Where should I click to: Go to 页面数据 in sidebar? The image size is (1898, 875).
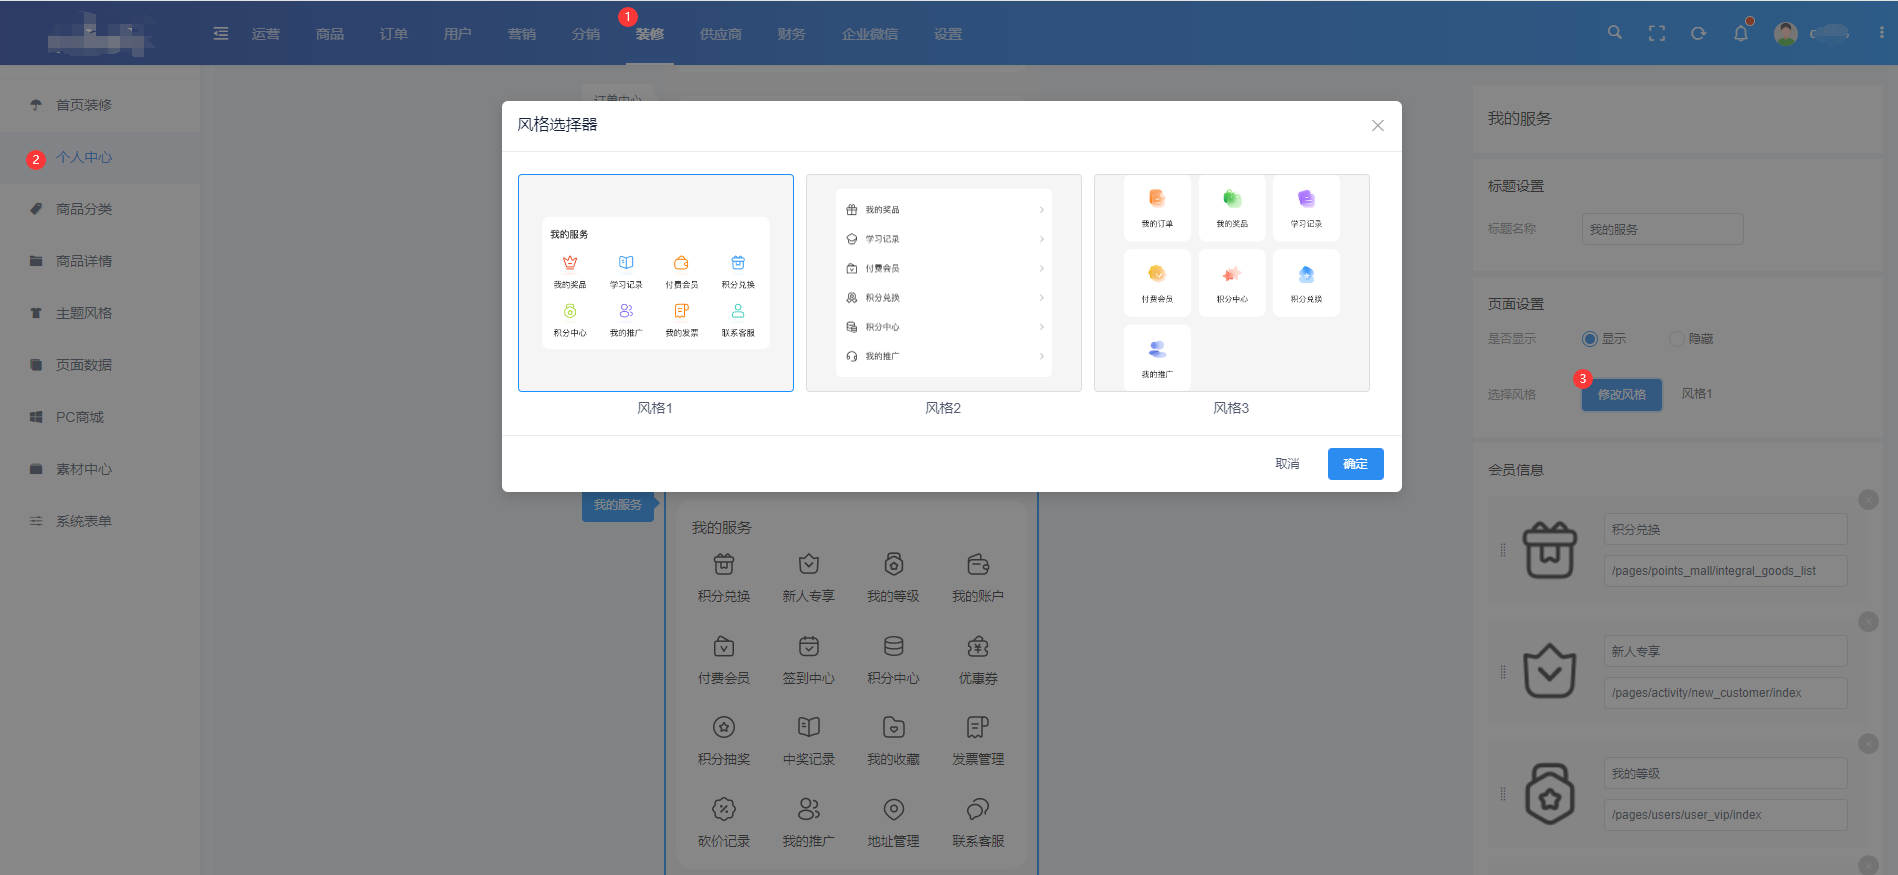[x=100, y=365]
